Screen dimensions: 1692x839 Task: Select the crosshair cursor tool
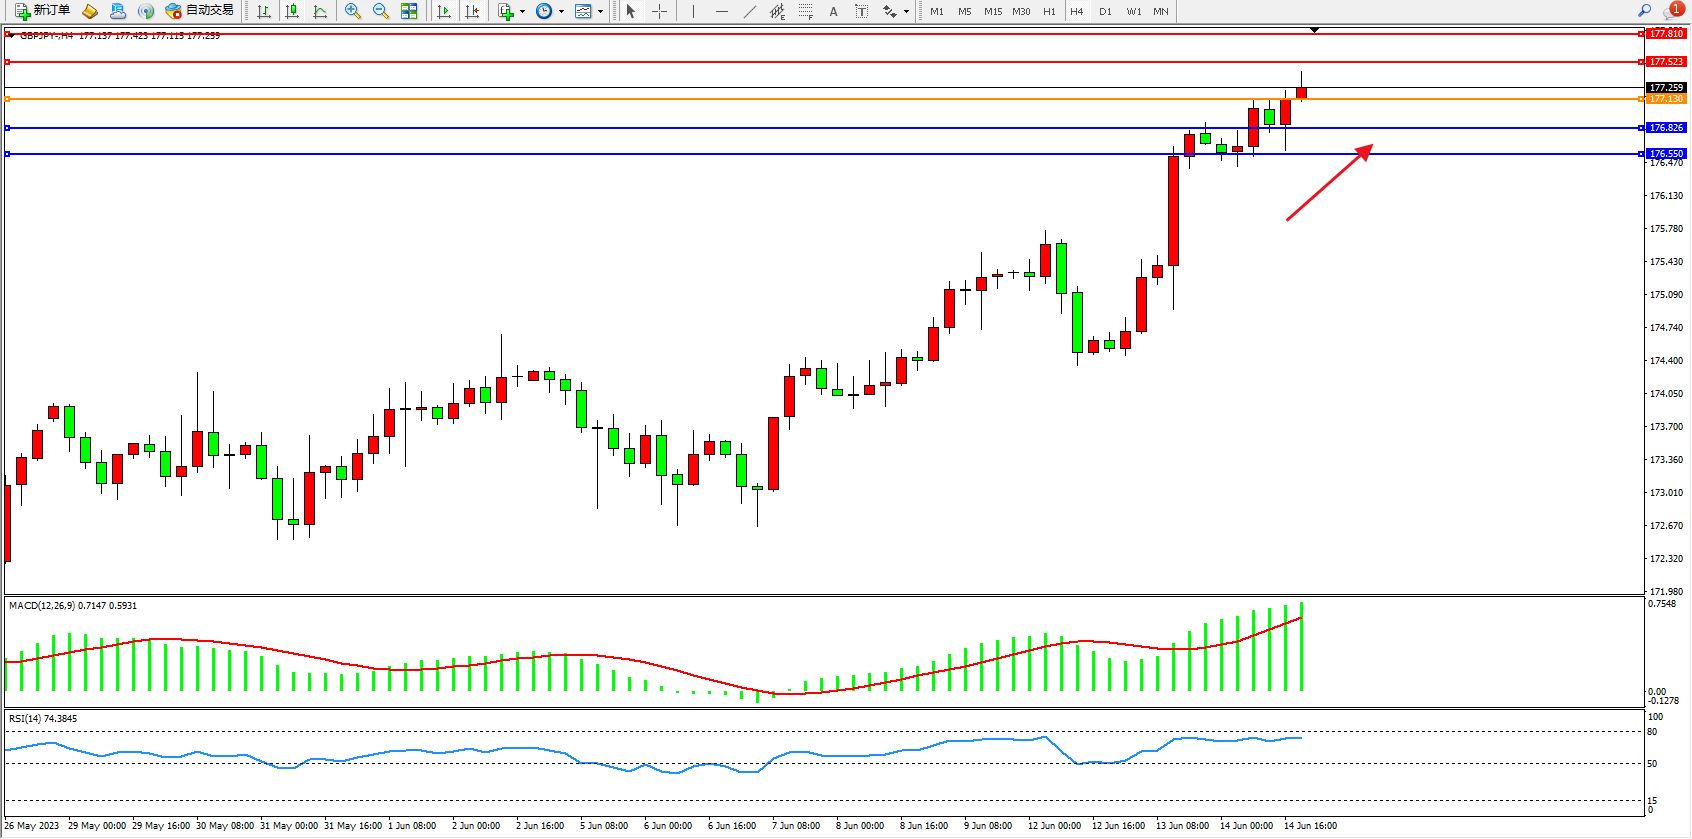[x=659, y=12]
